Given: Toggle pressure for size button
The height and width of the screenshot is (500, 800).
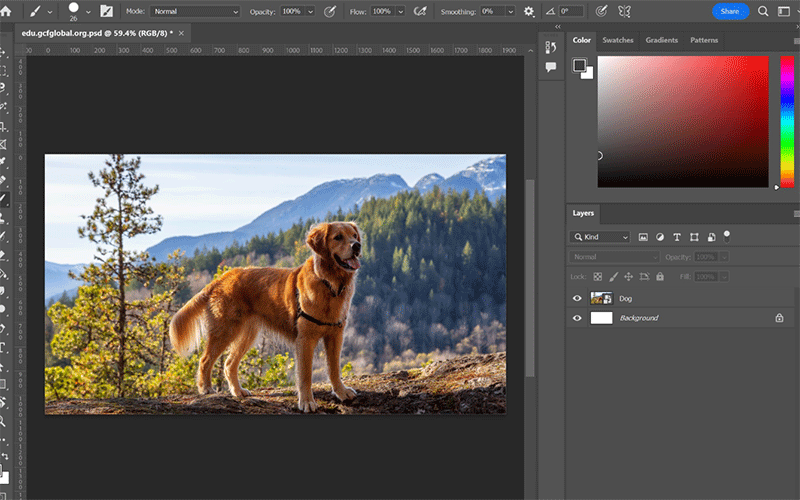Looking at the screenshot, I should pos(602,11).
